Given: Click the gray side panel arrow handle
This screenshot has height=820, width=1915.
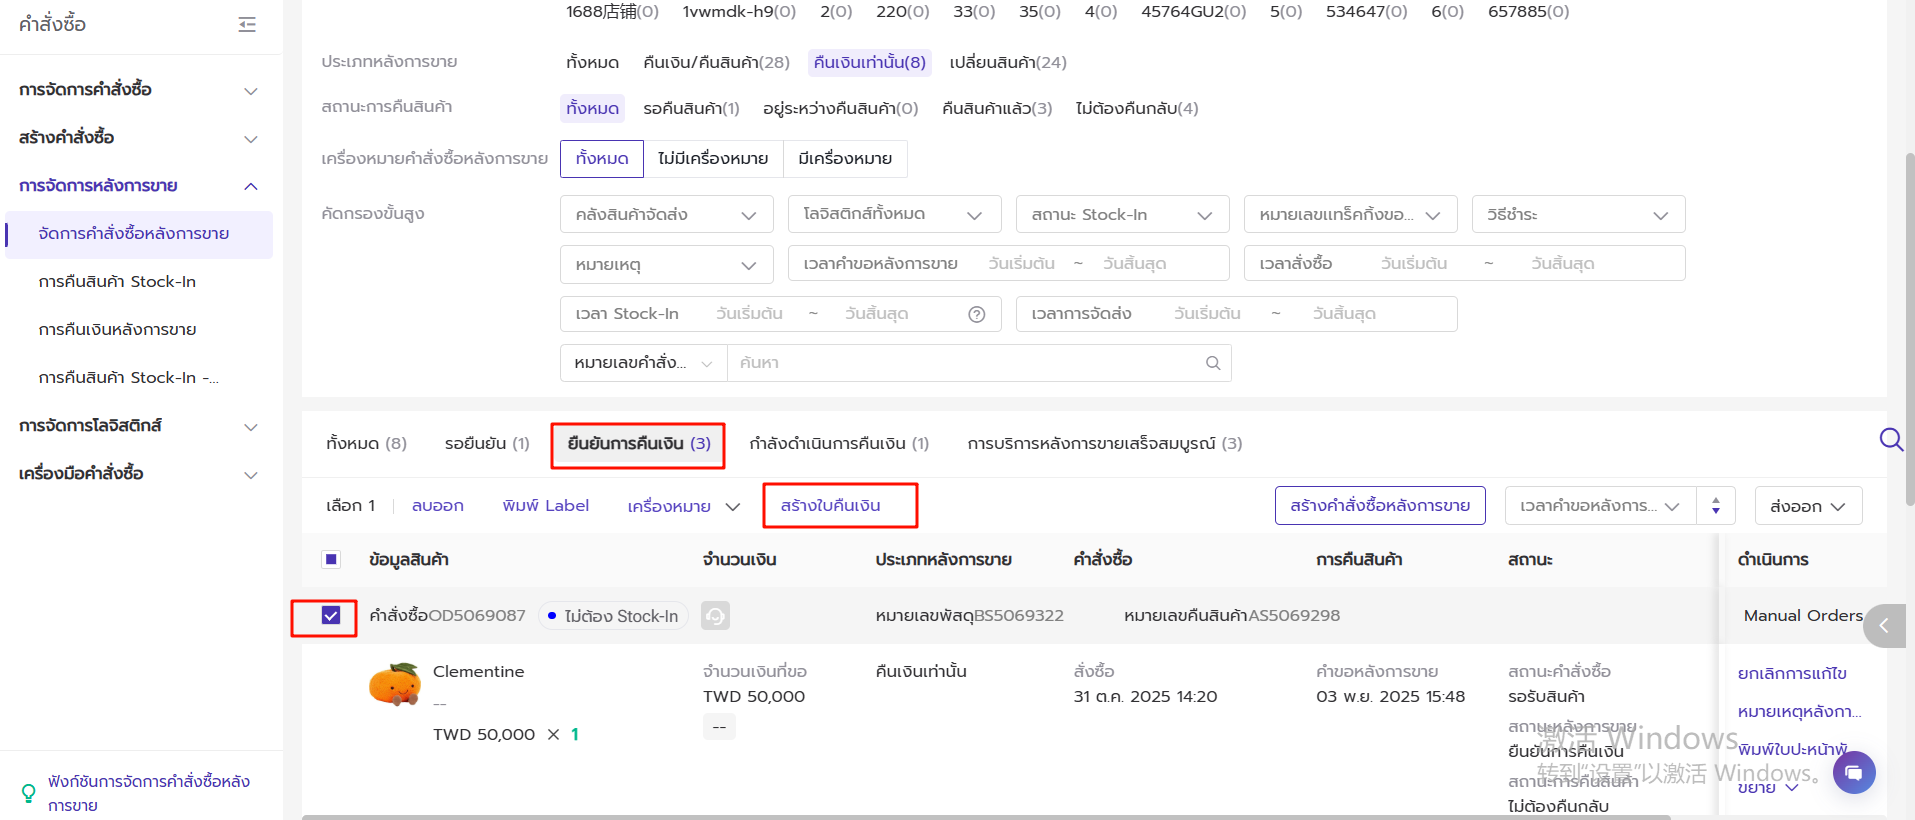Looking at the screenshot, I should click(x=1884, y=626).
